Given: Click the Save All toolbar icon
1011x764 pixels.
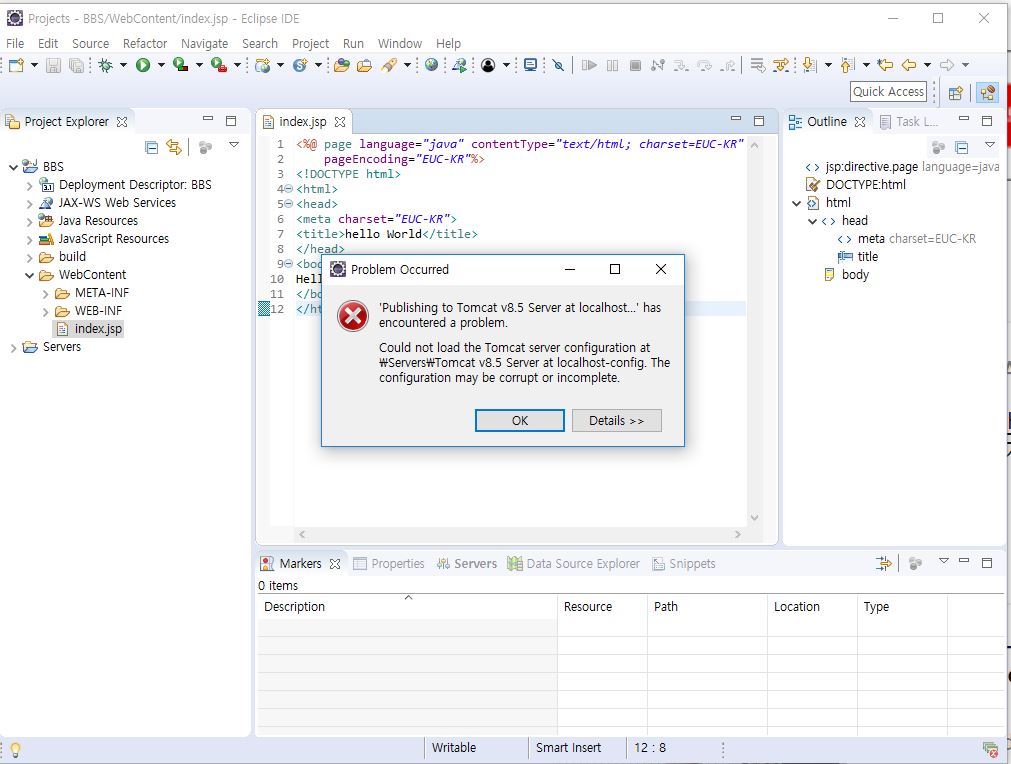Looking at the screenshot, I should 76,65.
